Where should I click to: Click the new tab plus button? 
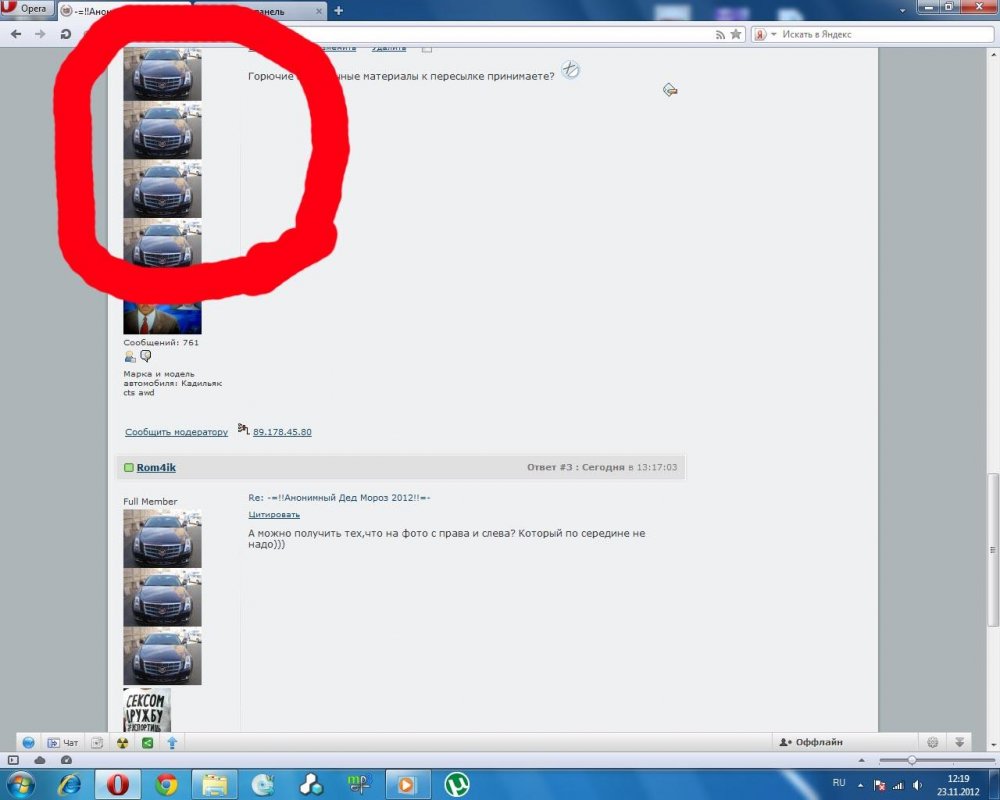tap(339, 11)
